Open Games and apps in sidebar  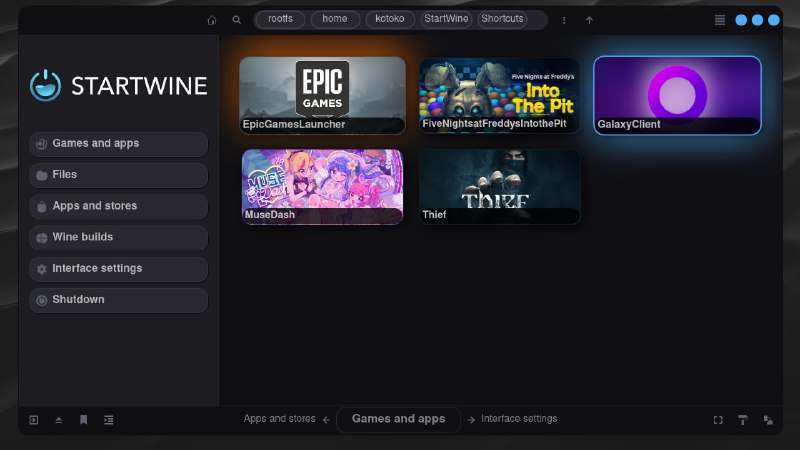[x=118, y=144]
